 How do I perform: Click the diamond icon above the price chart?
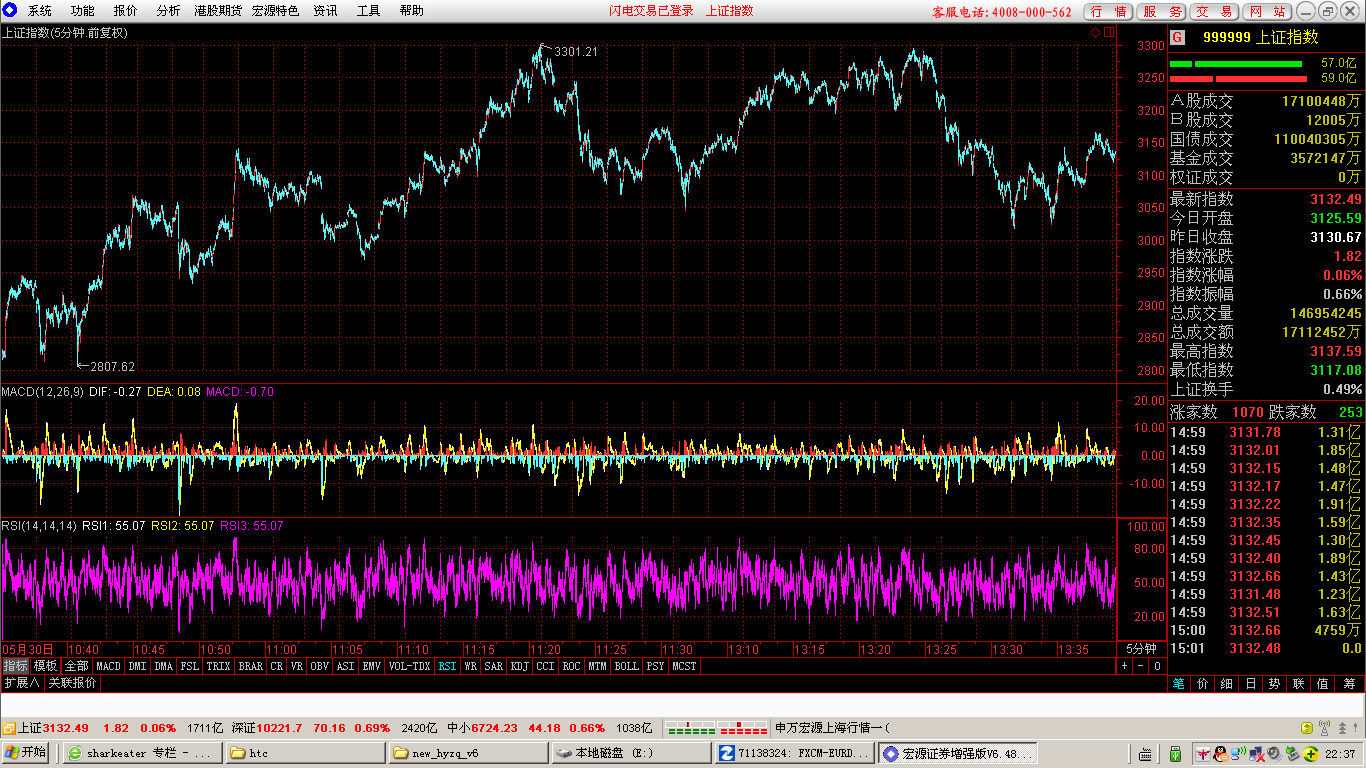tap(1095, 32)
